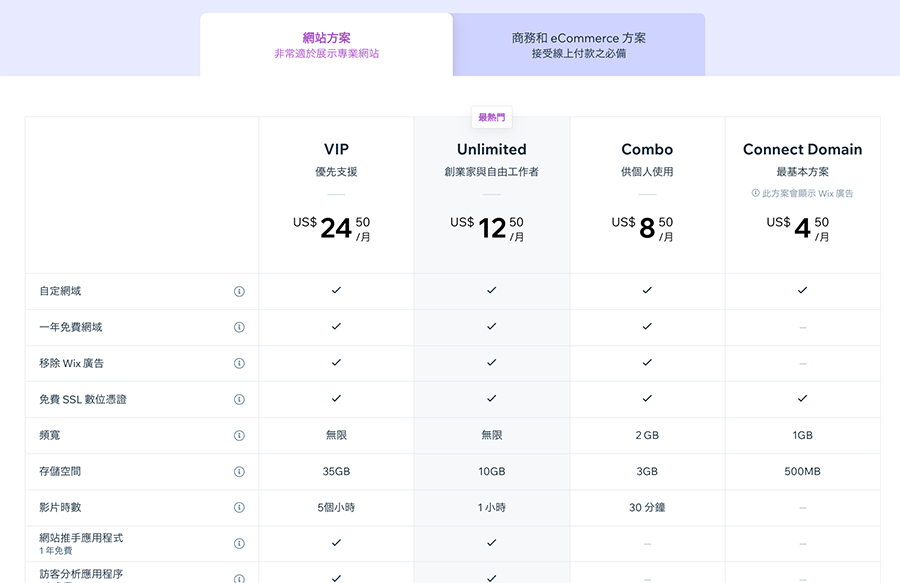Select the VIP plan heading
The height and width of the screenshot is (583, 900).
click(336, 149)
